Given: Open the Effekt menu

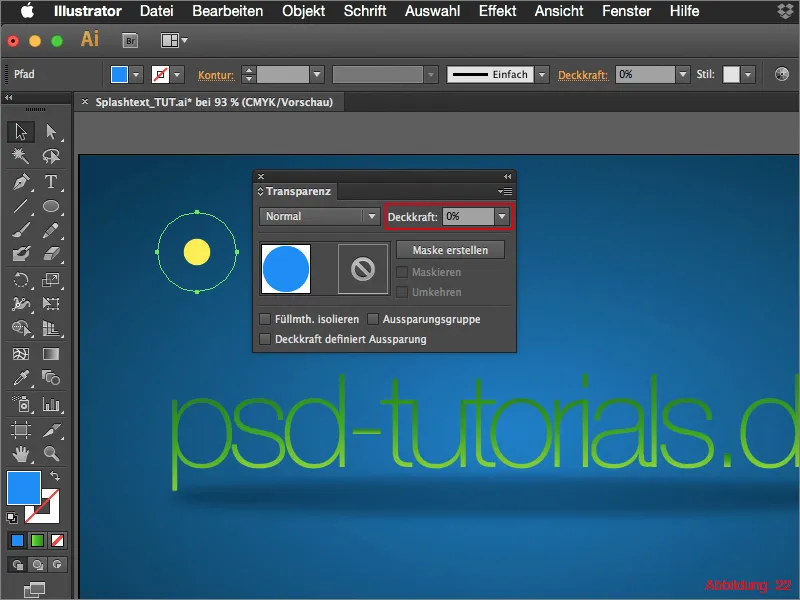Looking at the screenshot, I should pyautogui.click(x=497, y=11).
